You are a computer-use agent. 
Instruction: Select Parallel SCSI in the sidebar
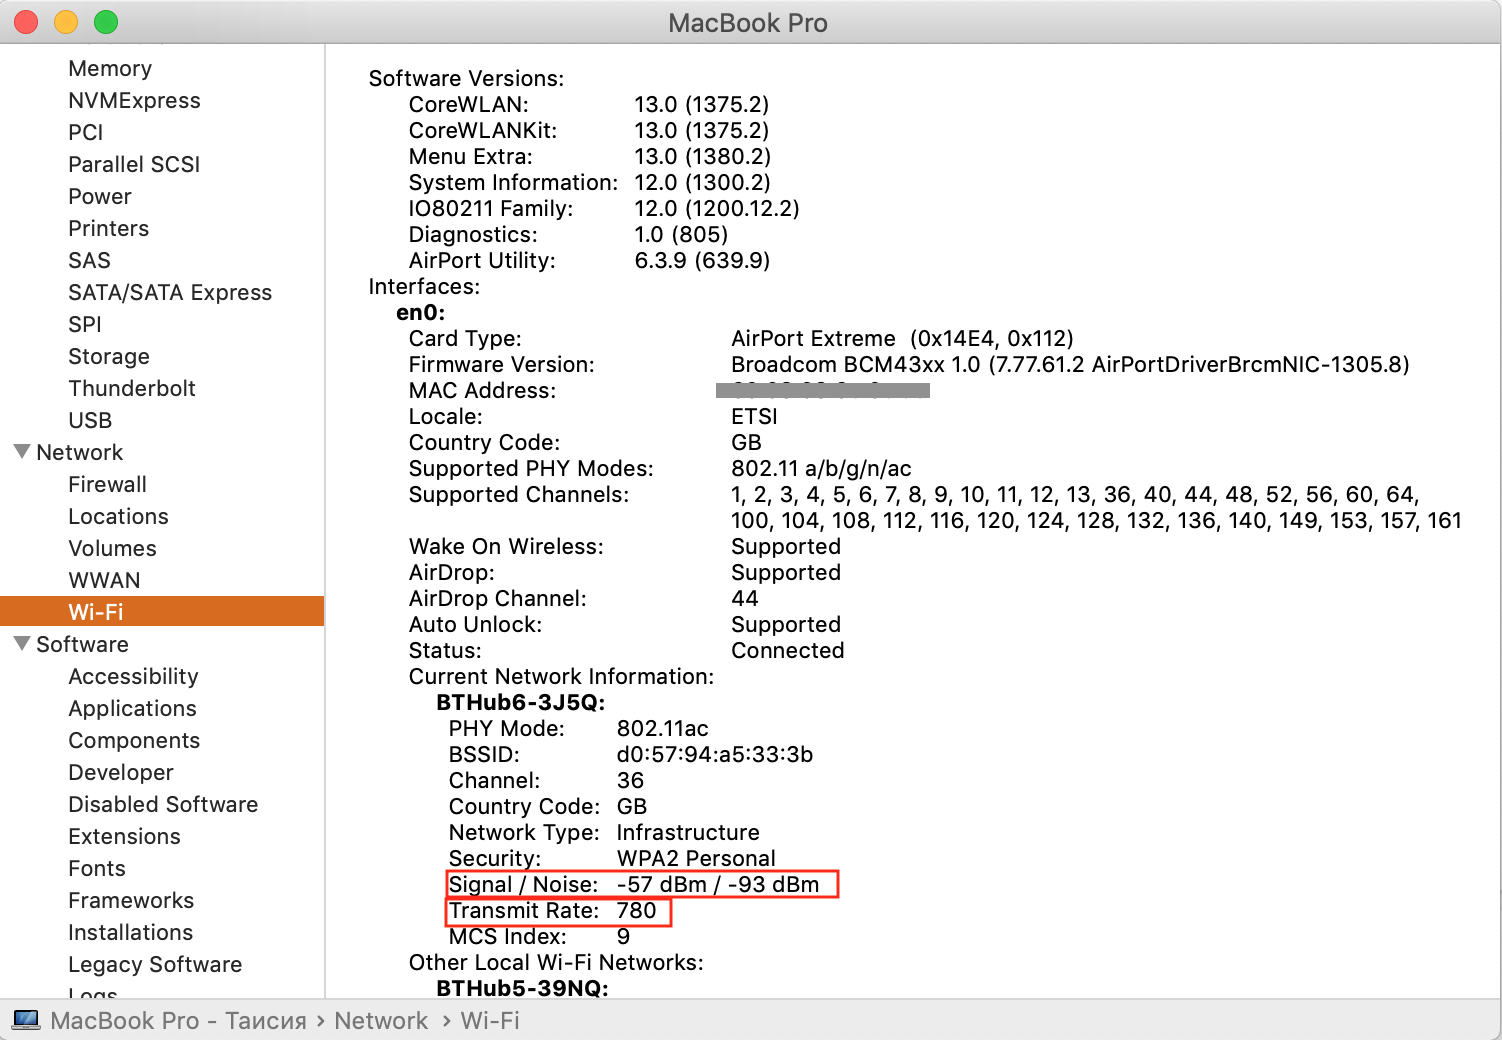134,164
